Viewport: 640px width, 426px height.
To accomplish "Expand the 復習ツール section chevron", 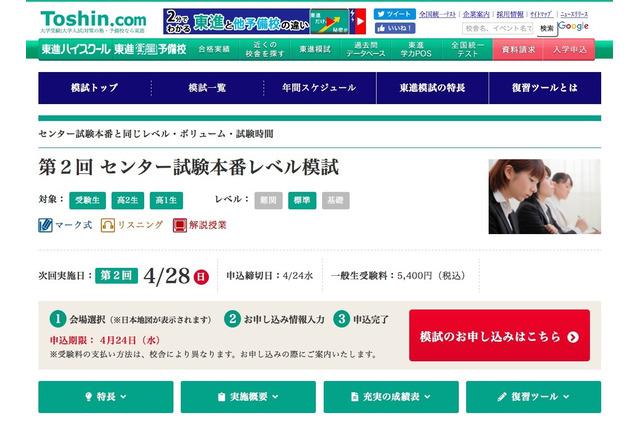I will click(x=566, y=397).
